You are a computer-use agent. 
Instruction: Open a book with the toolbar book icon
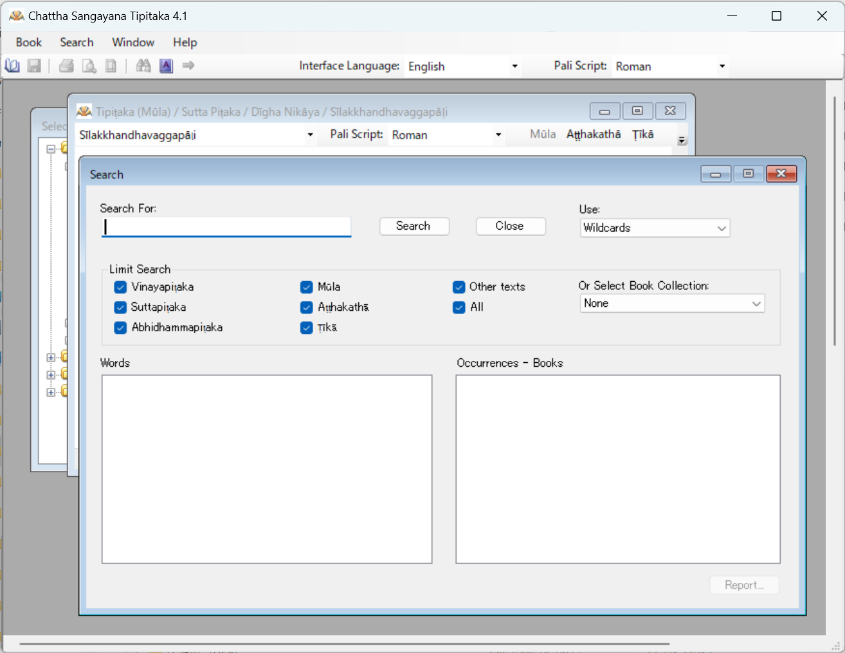(12, 66)
